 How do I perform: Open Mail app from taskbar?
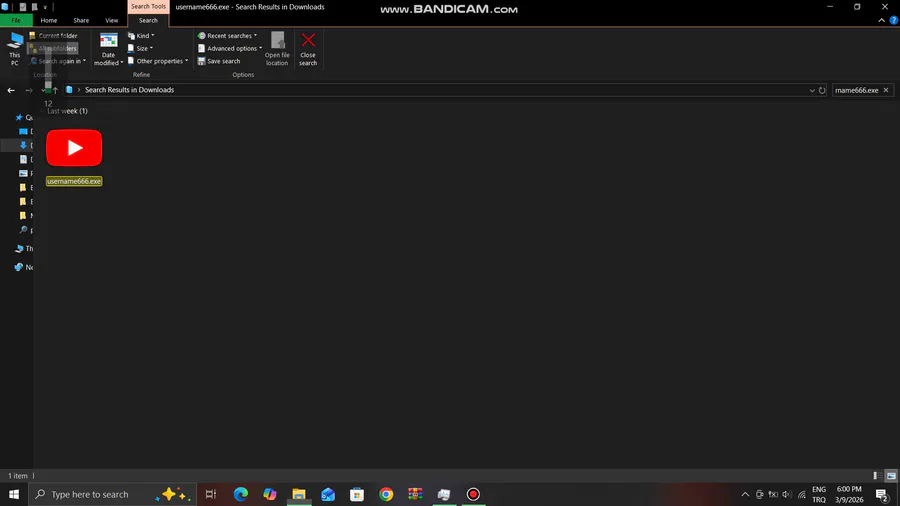tap(328, 494)
